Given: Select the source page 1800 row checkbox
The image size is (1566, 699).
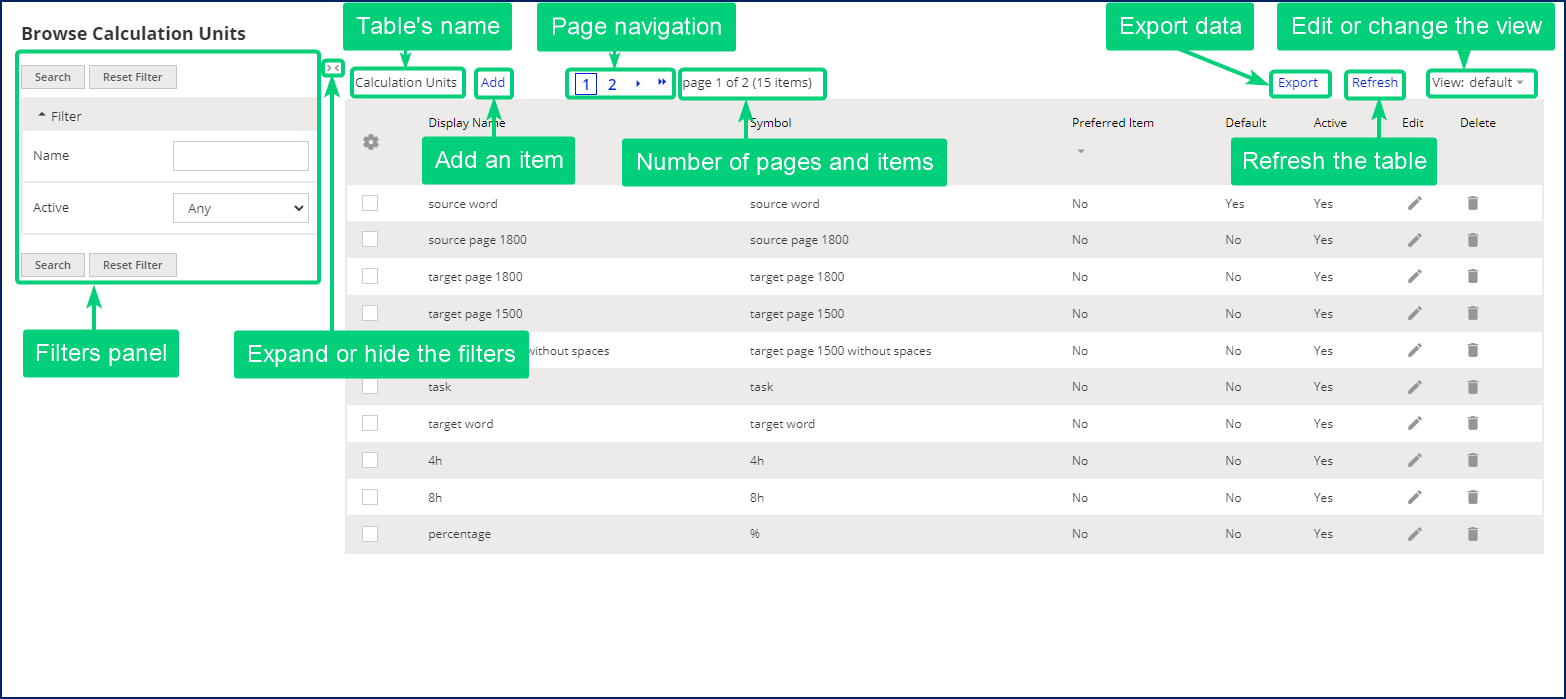Looking at the screenshot, I should [370, 239].
